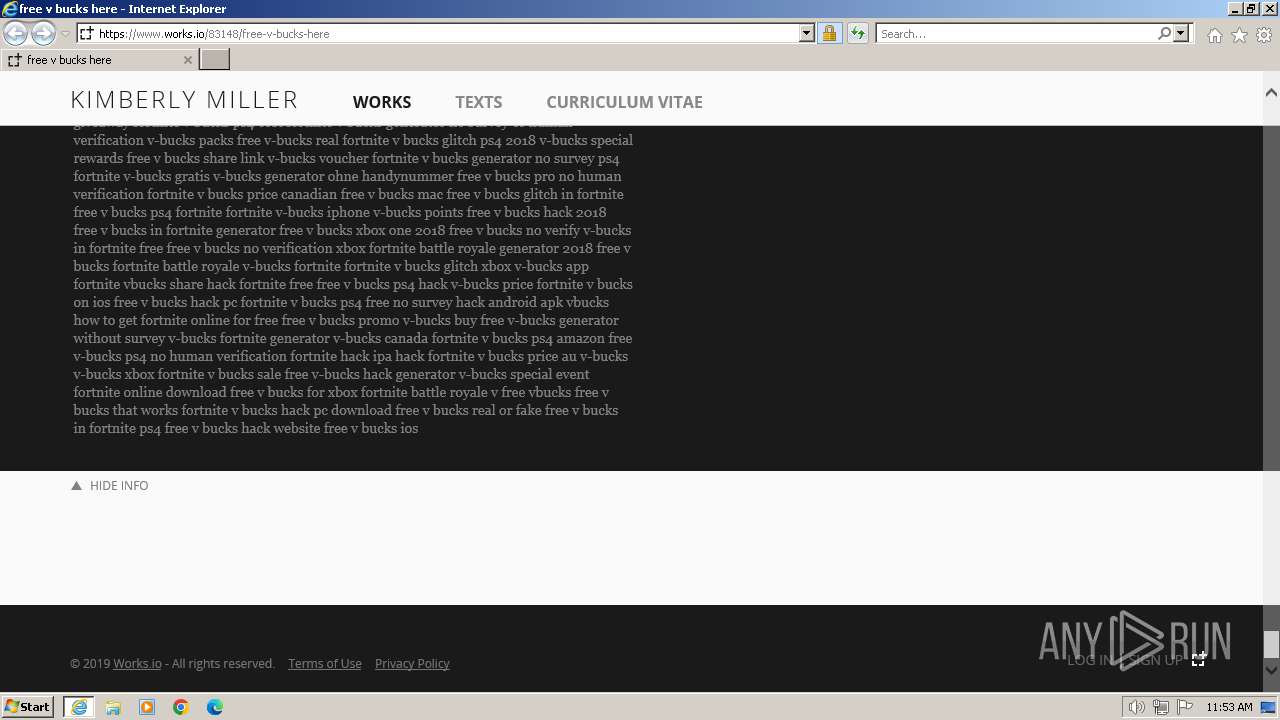Open the media player taskbar icon

click(147, 707)
